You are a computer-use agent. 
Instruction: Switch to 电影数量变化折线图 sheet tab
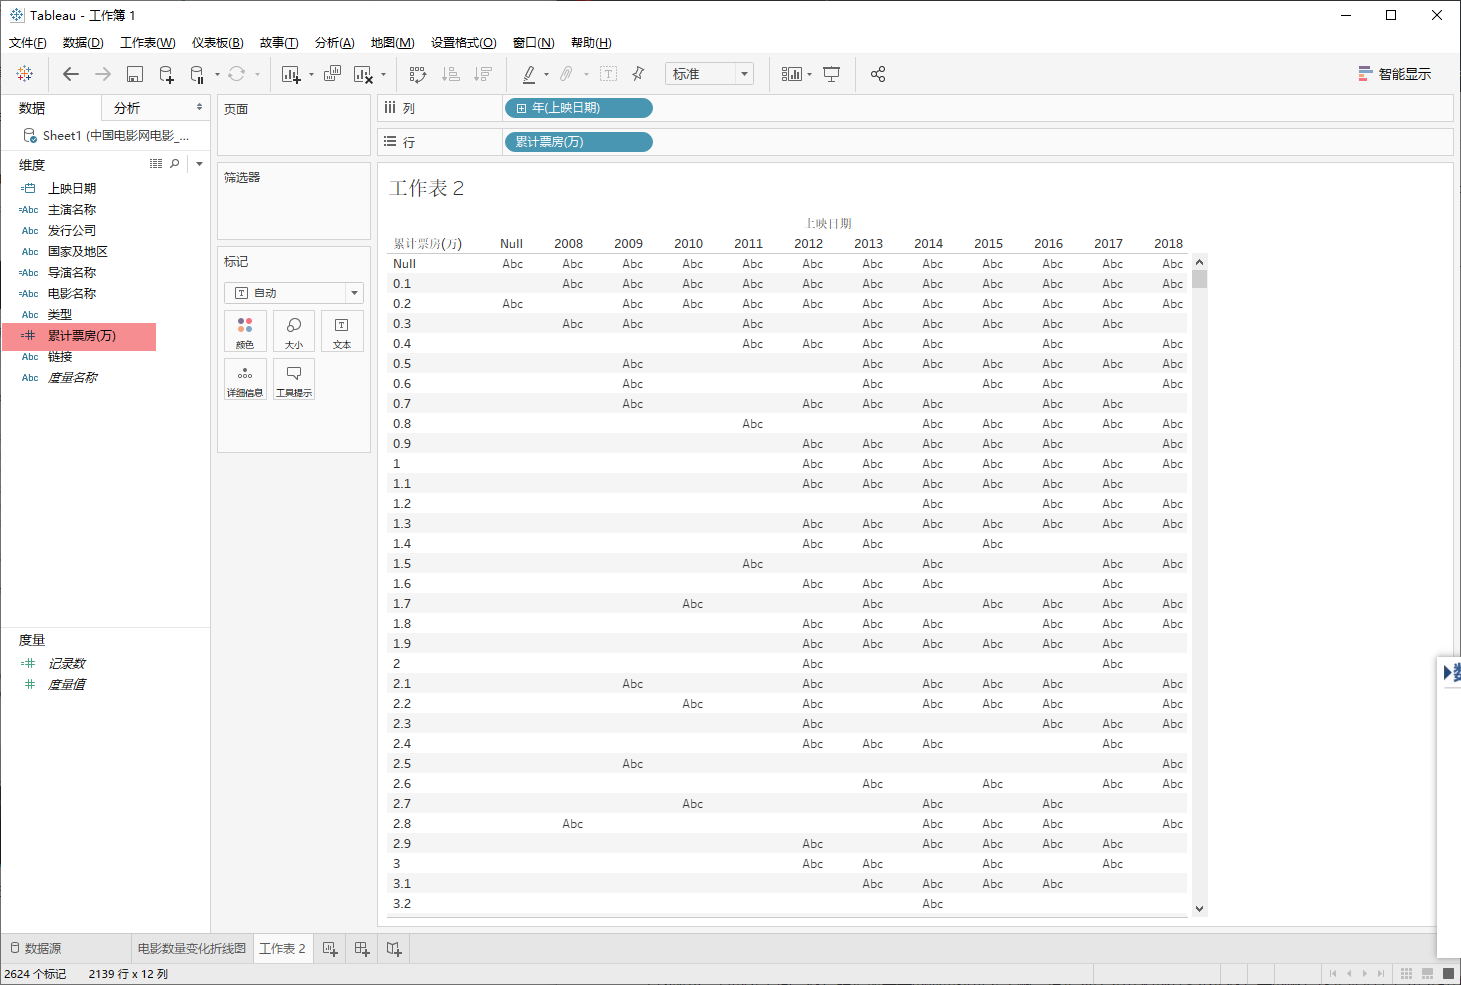[x=191, y=948]
